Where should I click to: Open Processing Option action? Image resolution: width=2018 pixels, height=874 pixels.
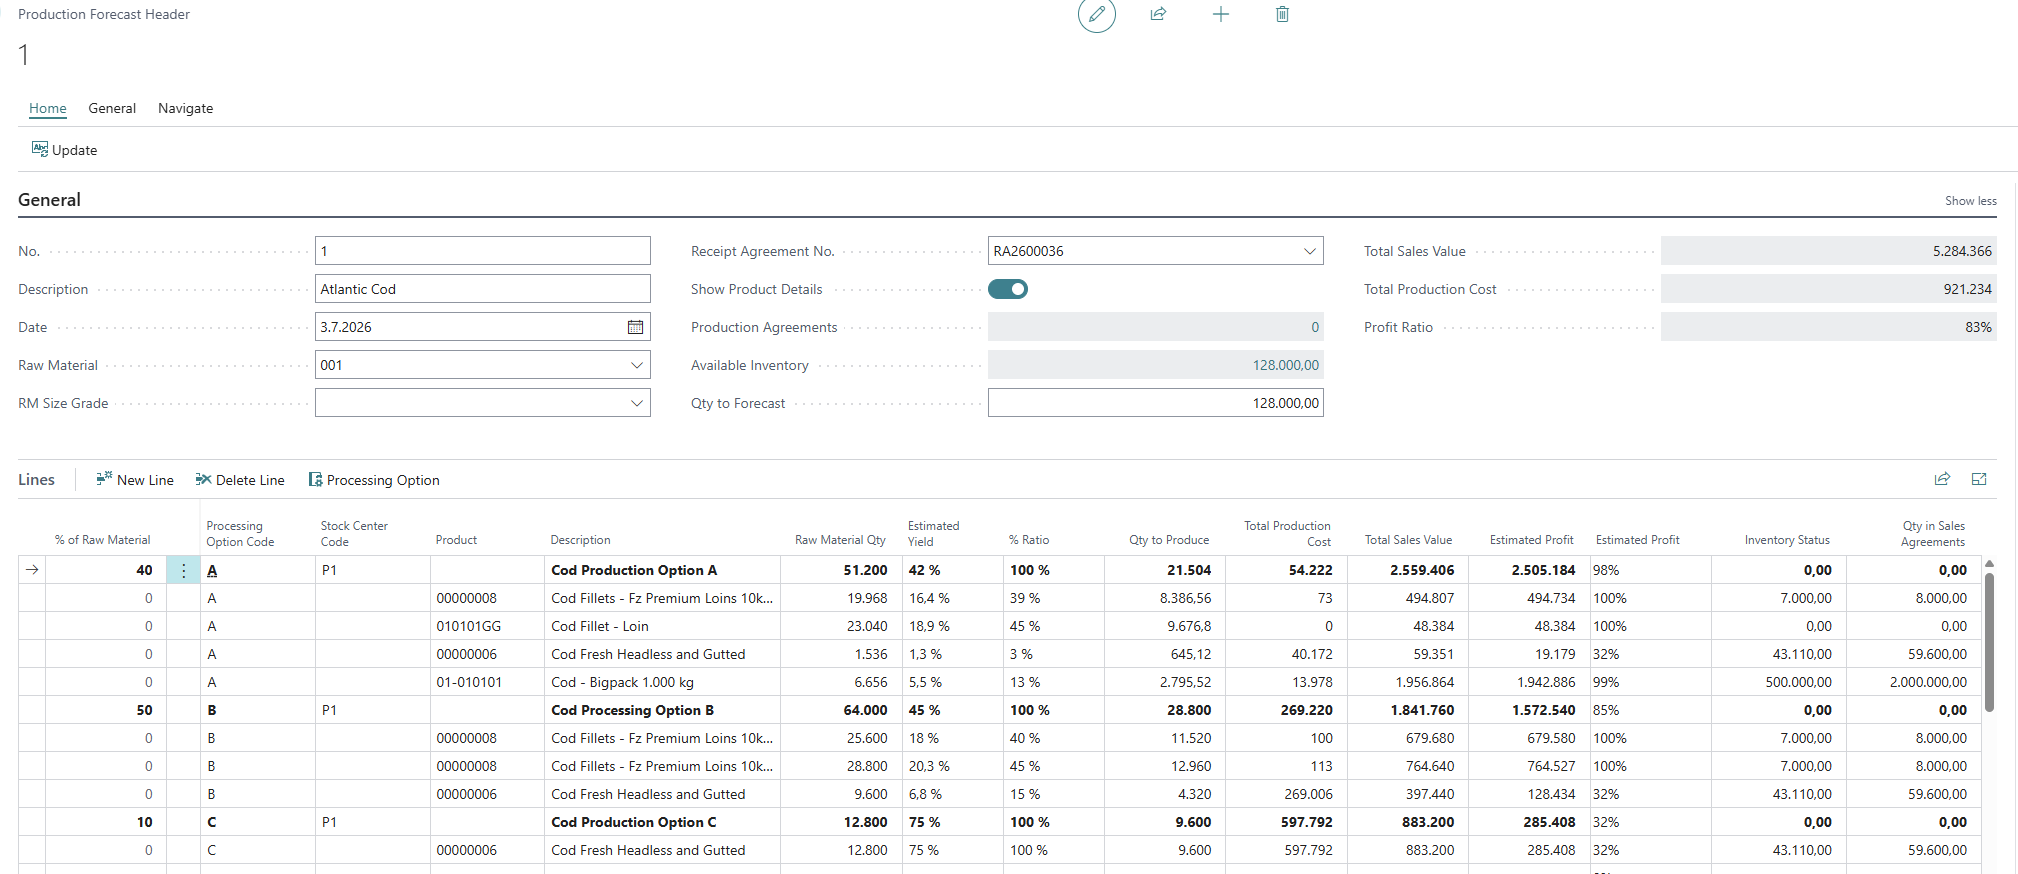pos(374,480)
